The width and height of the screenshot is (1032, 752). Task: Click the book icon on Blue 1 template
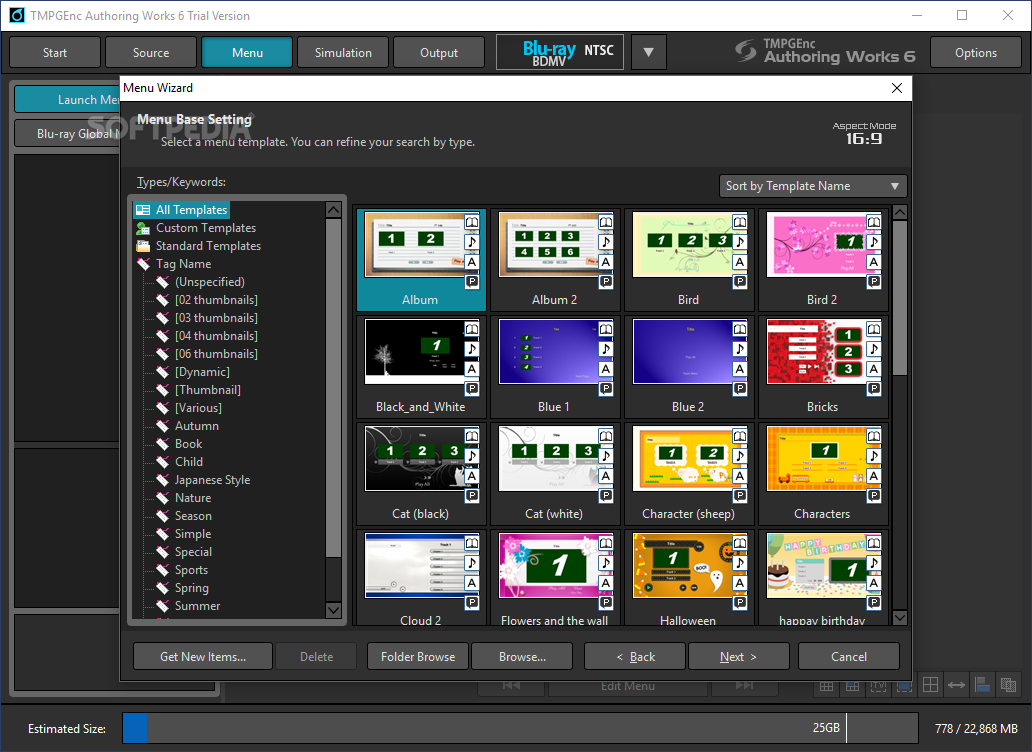point(606,329)
